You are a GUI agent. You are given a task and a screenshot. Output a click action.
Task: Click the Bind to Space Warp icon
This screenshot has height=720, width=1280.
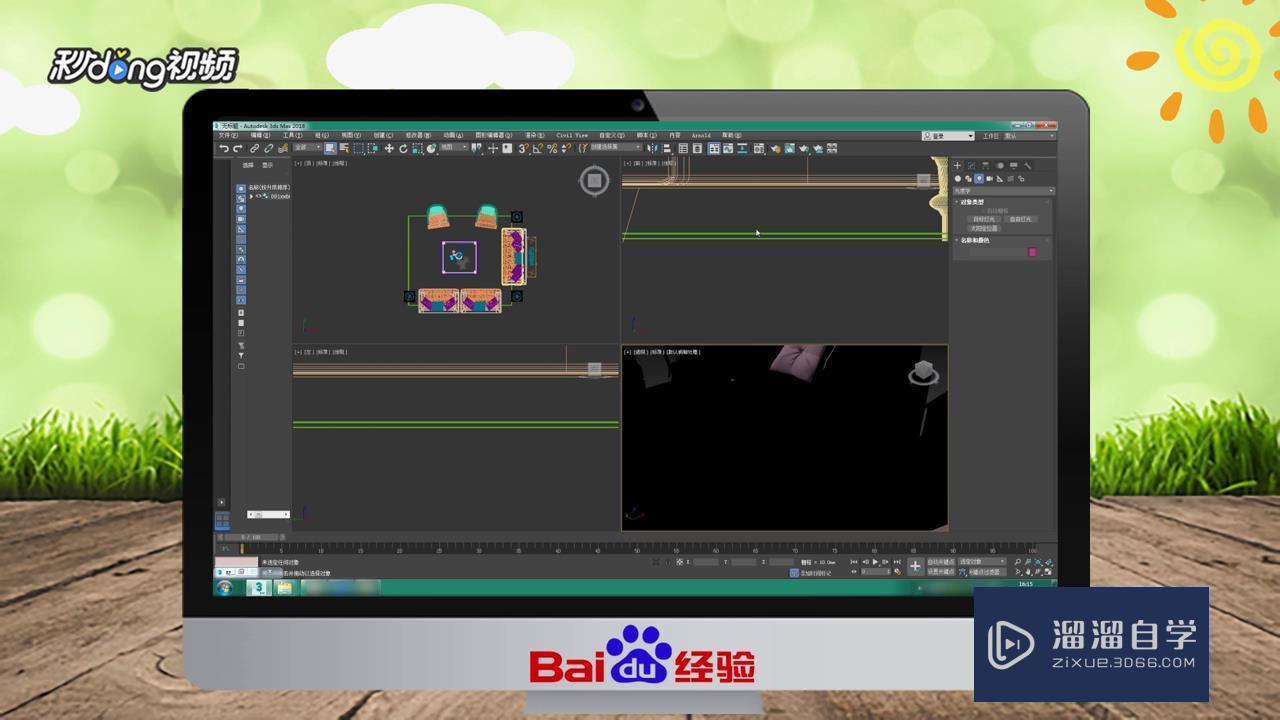282,148
